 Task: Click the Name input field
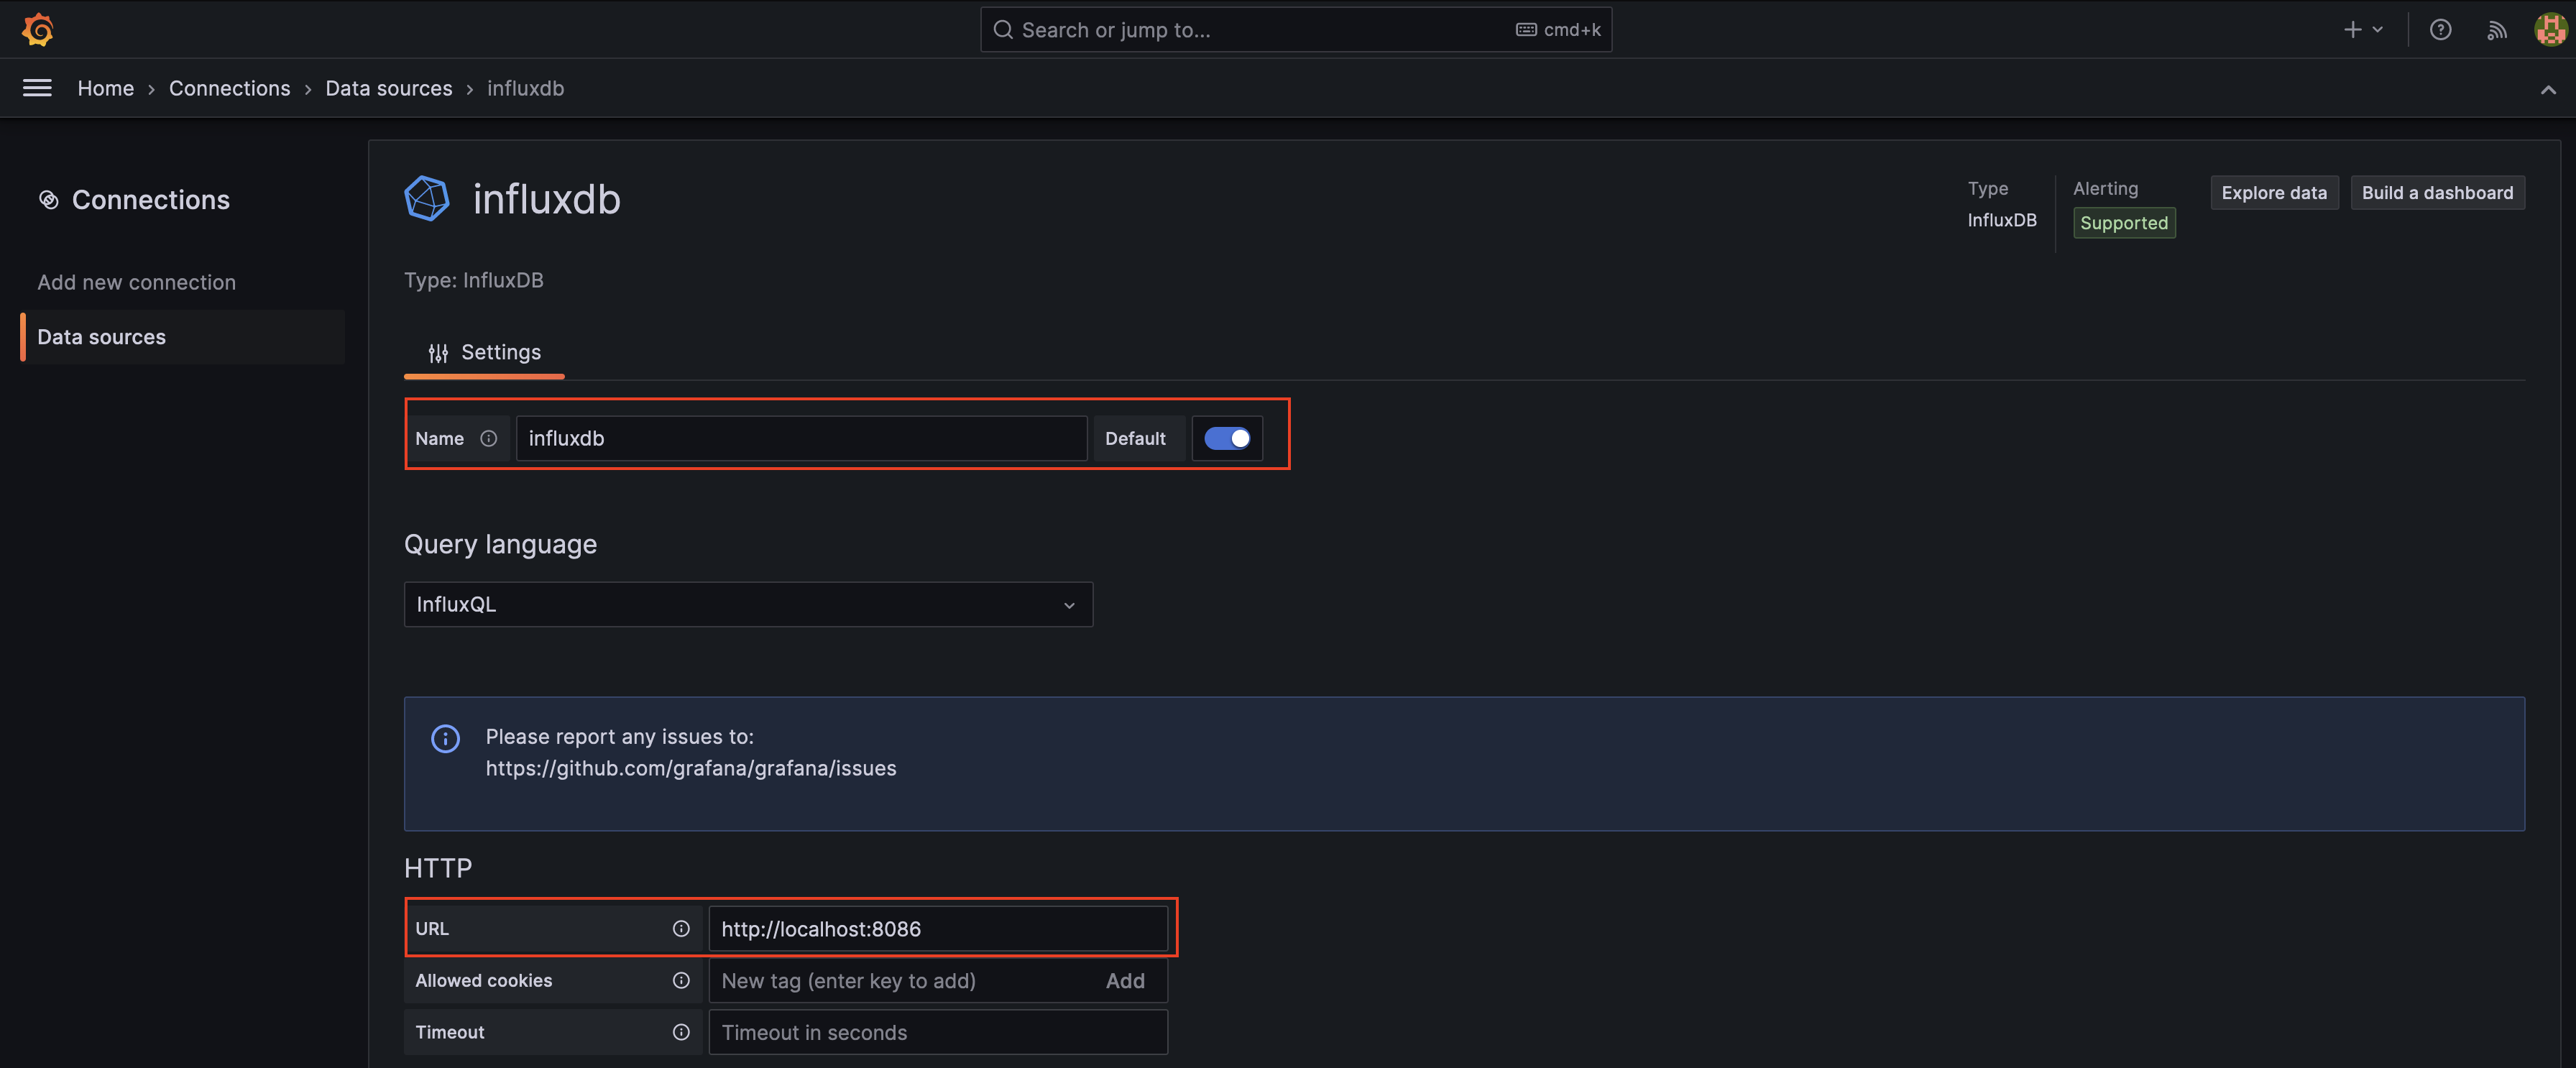801,438
